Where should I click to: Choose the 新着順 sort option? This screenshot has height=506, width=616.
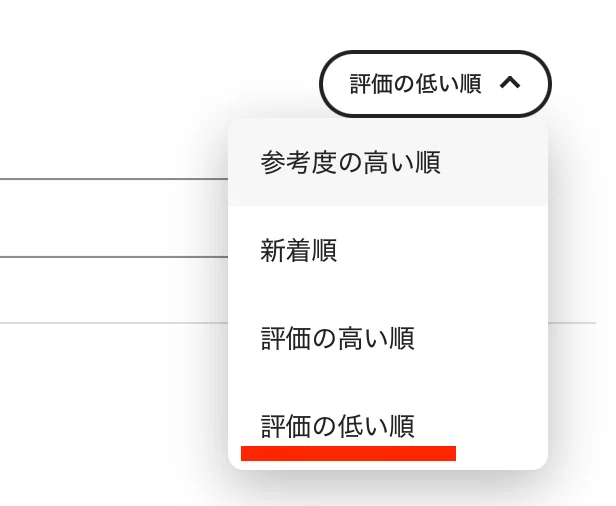(388, 250)
